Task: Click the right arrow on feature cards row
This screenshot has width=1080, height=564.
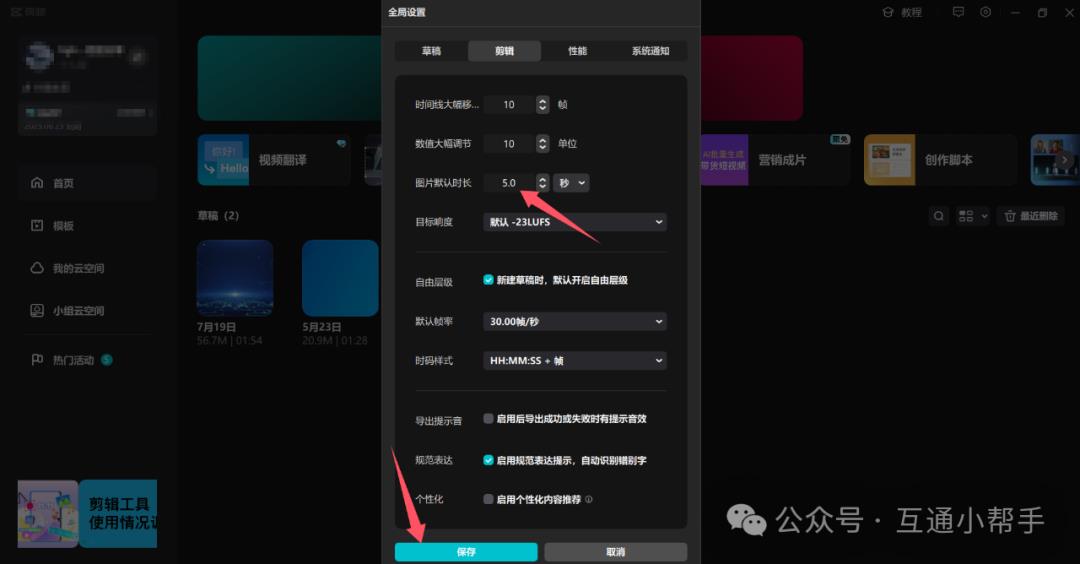Action: (1064, 160)
